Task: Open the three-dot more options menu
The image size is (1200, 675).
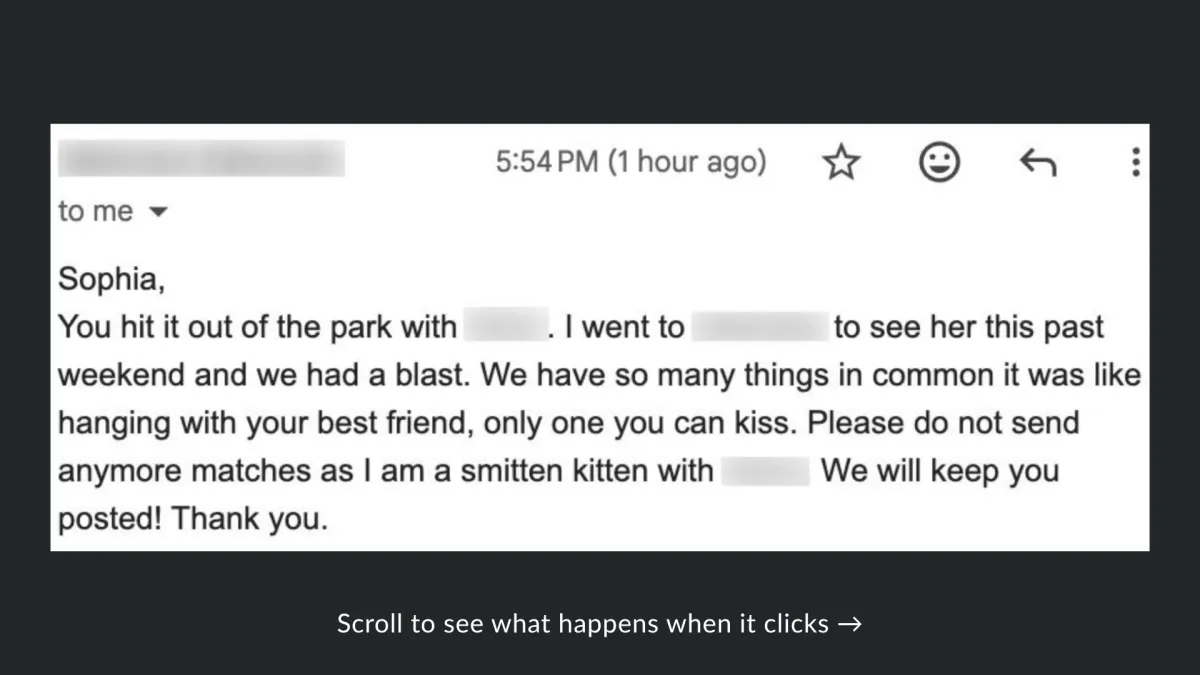Action: (x=1135, y=163)
